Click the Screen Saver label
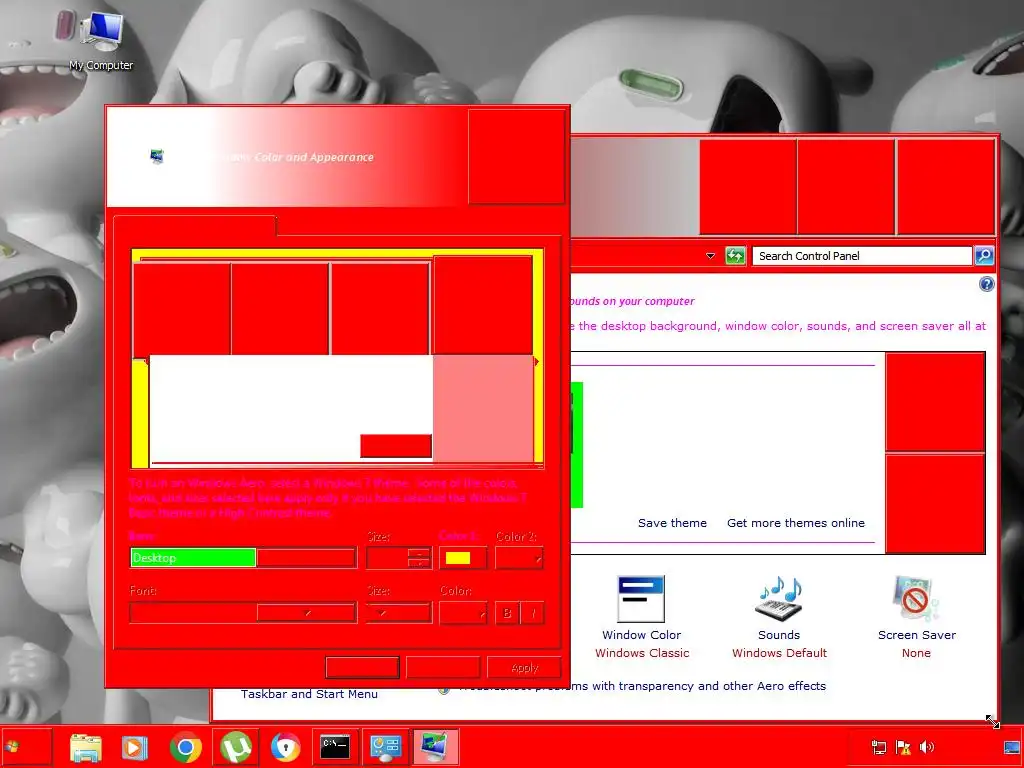The width and height of the screenshot is (1024, 768). tap(916, 635)
